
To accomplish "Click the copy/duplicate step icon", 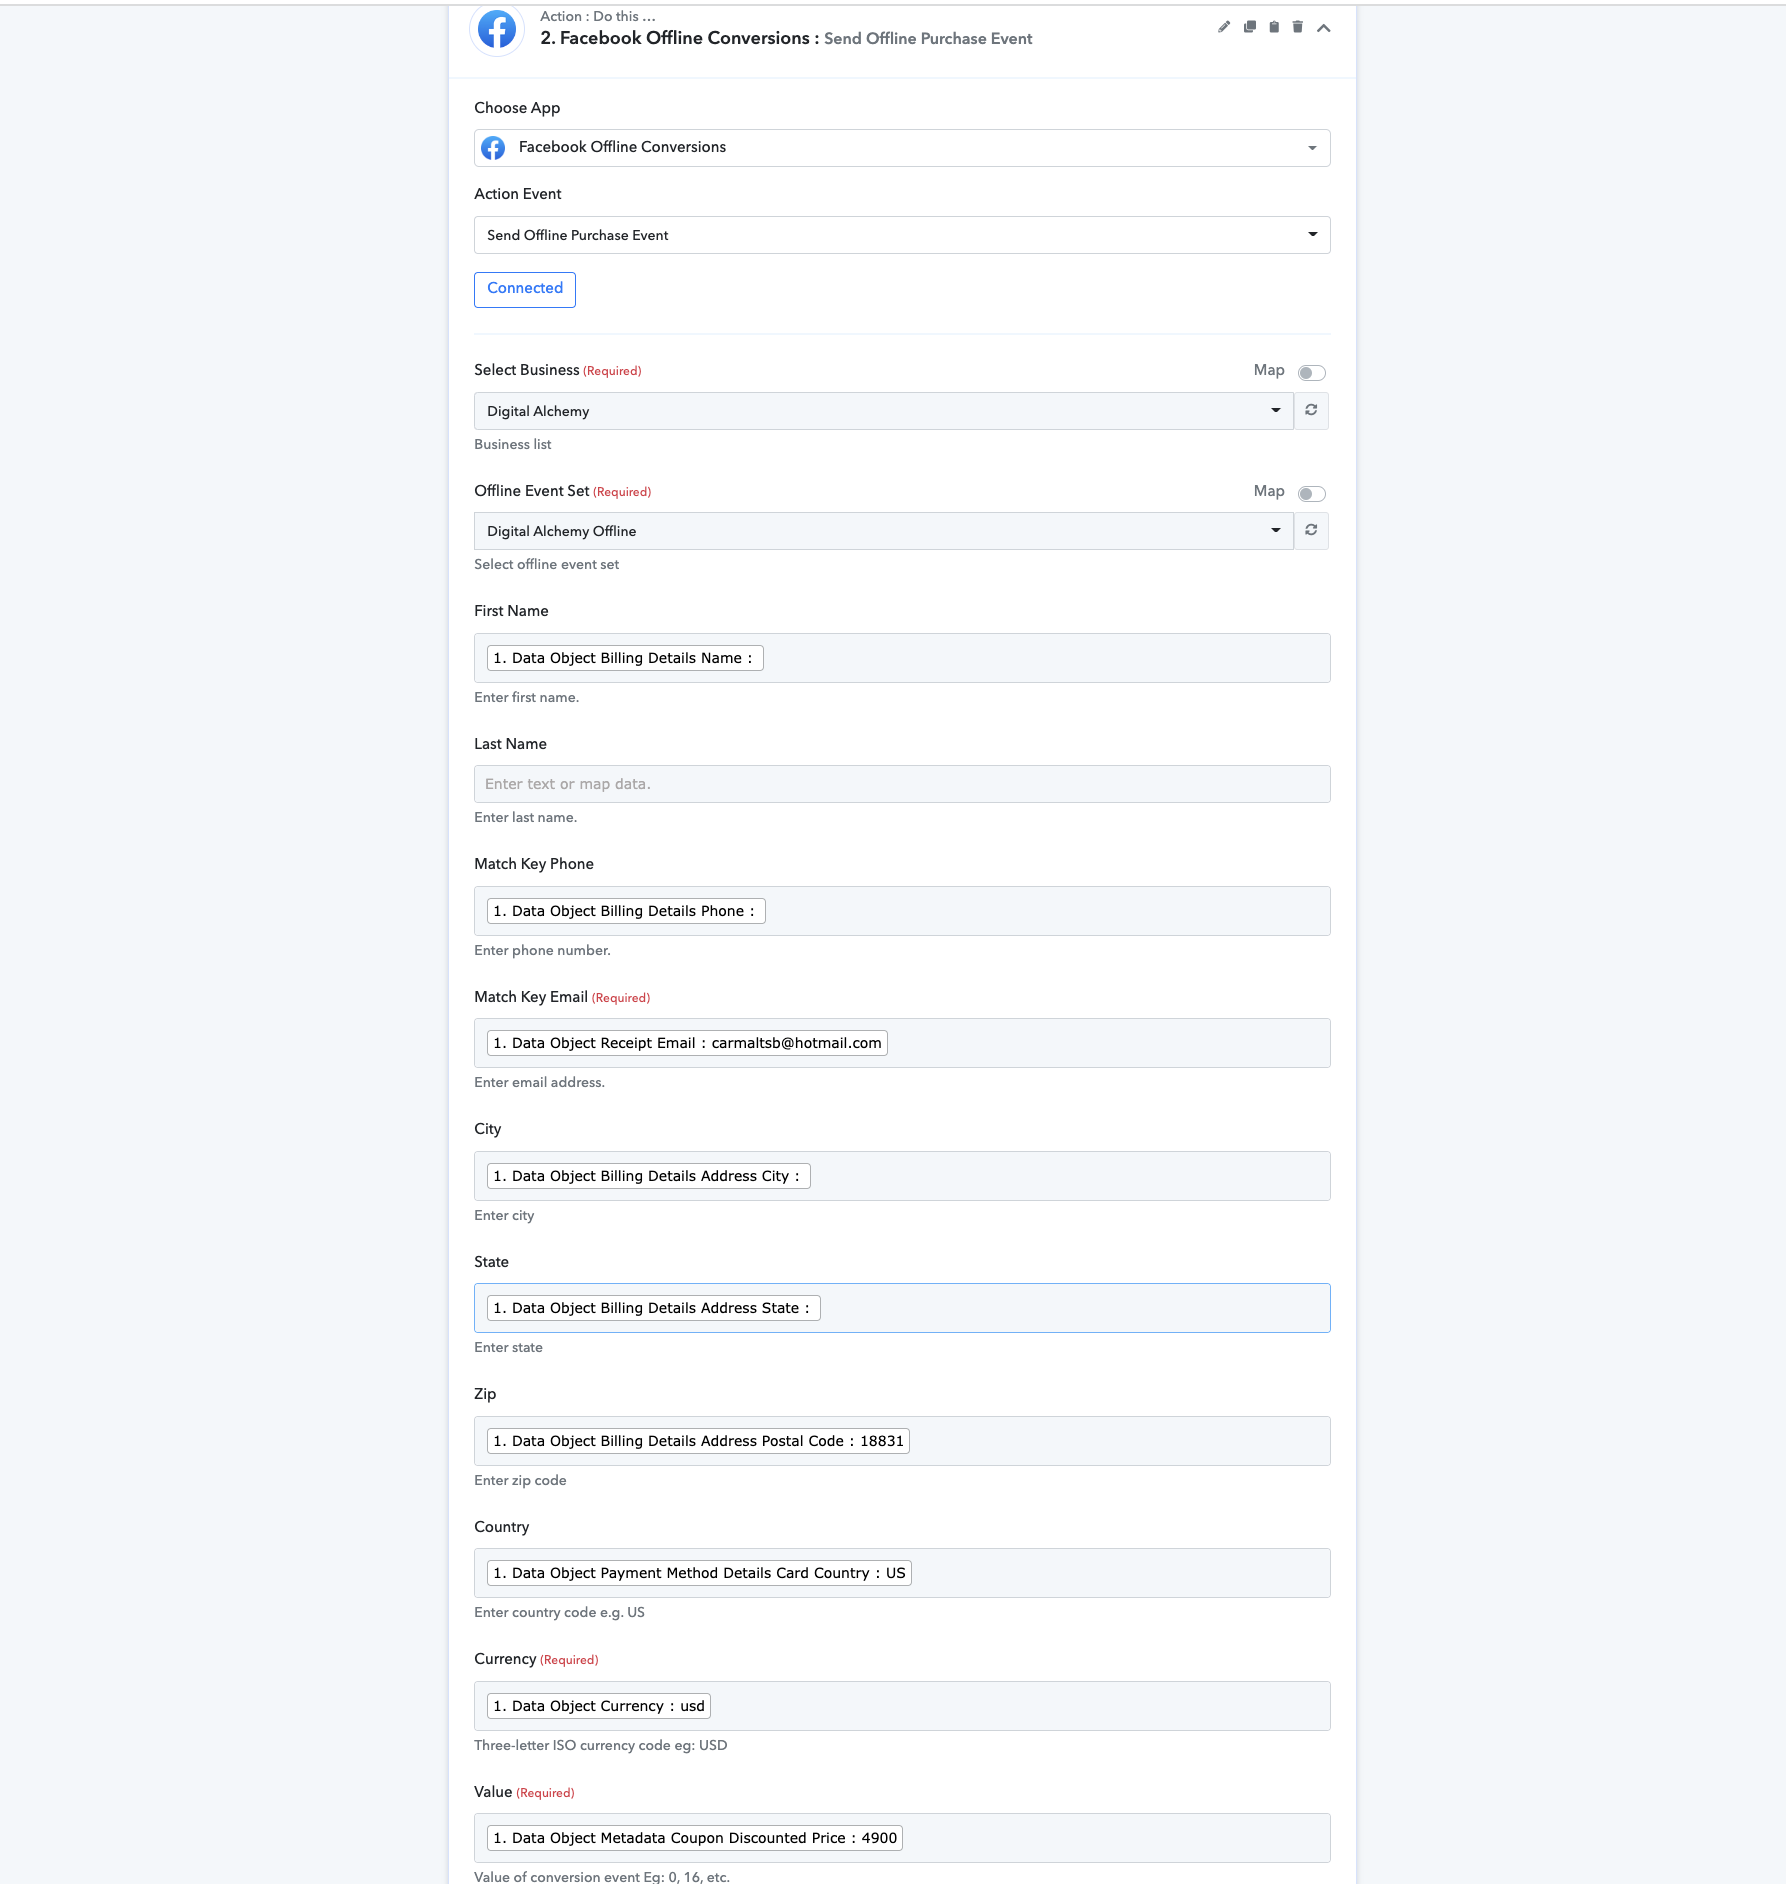I will pyautogui.click(x=1249, y=27).
